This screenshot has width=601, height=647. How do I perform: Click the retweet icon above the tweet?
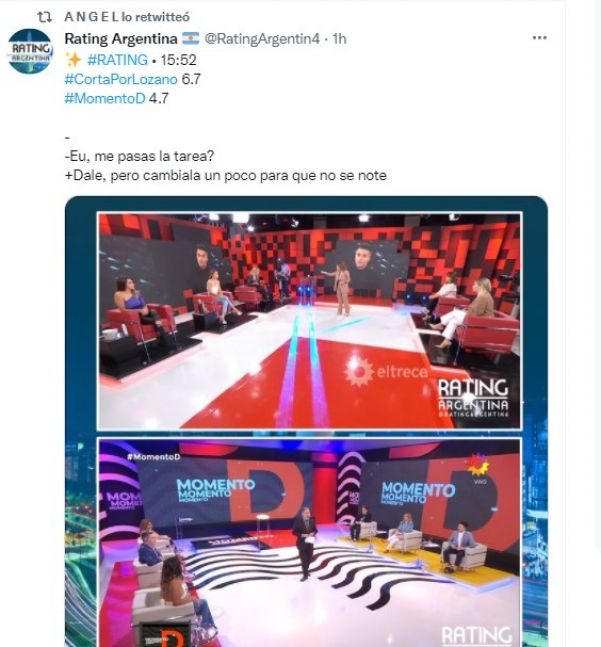click(x=45, y=17)
